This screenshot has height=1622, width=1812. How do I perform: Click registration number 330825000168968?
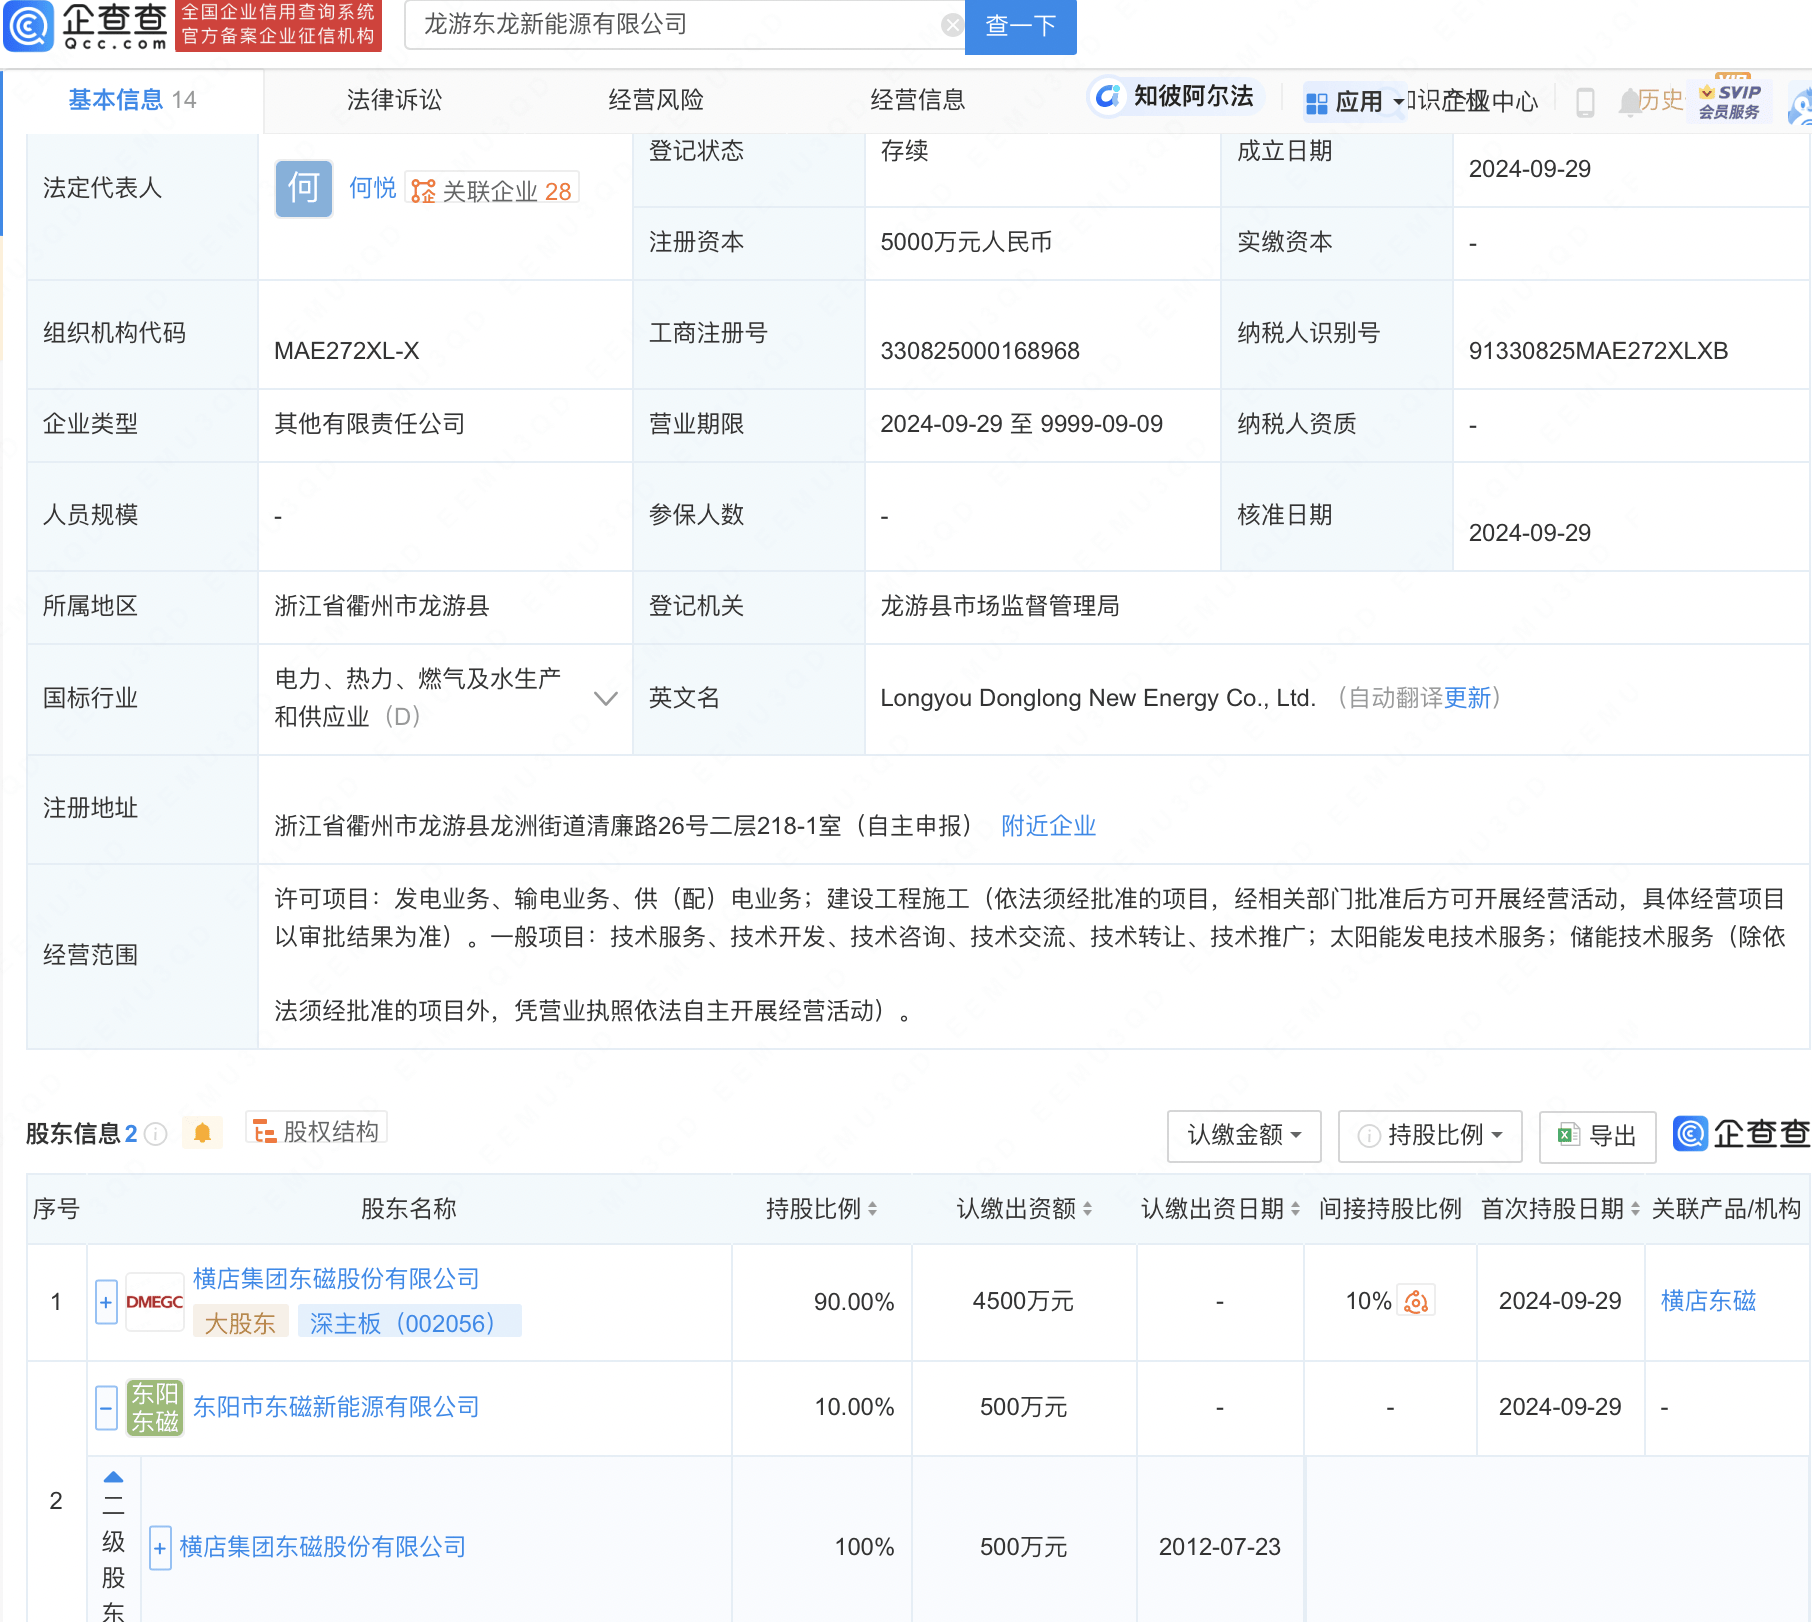980,351
